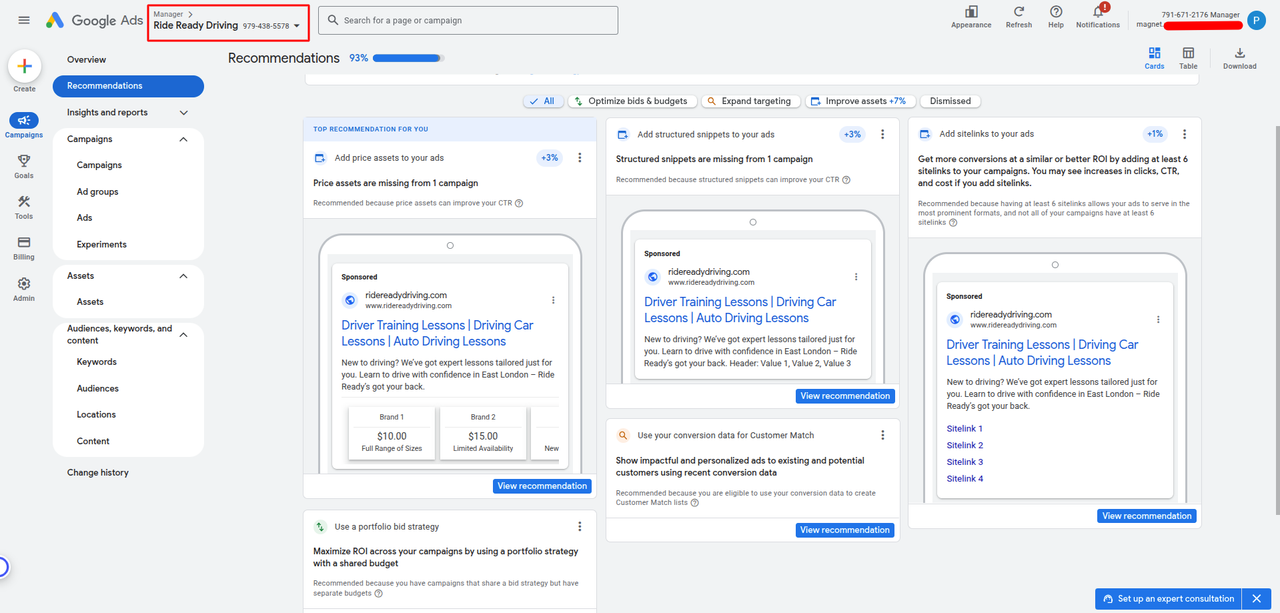Open more options for portfolio bid strategy card
Image resolution: width=1280 pixels, height=613 pixels.
[x=580, y=527]
